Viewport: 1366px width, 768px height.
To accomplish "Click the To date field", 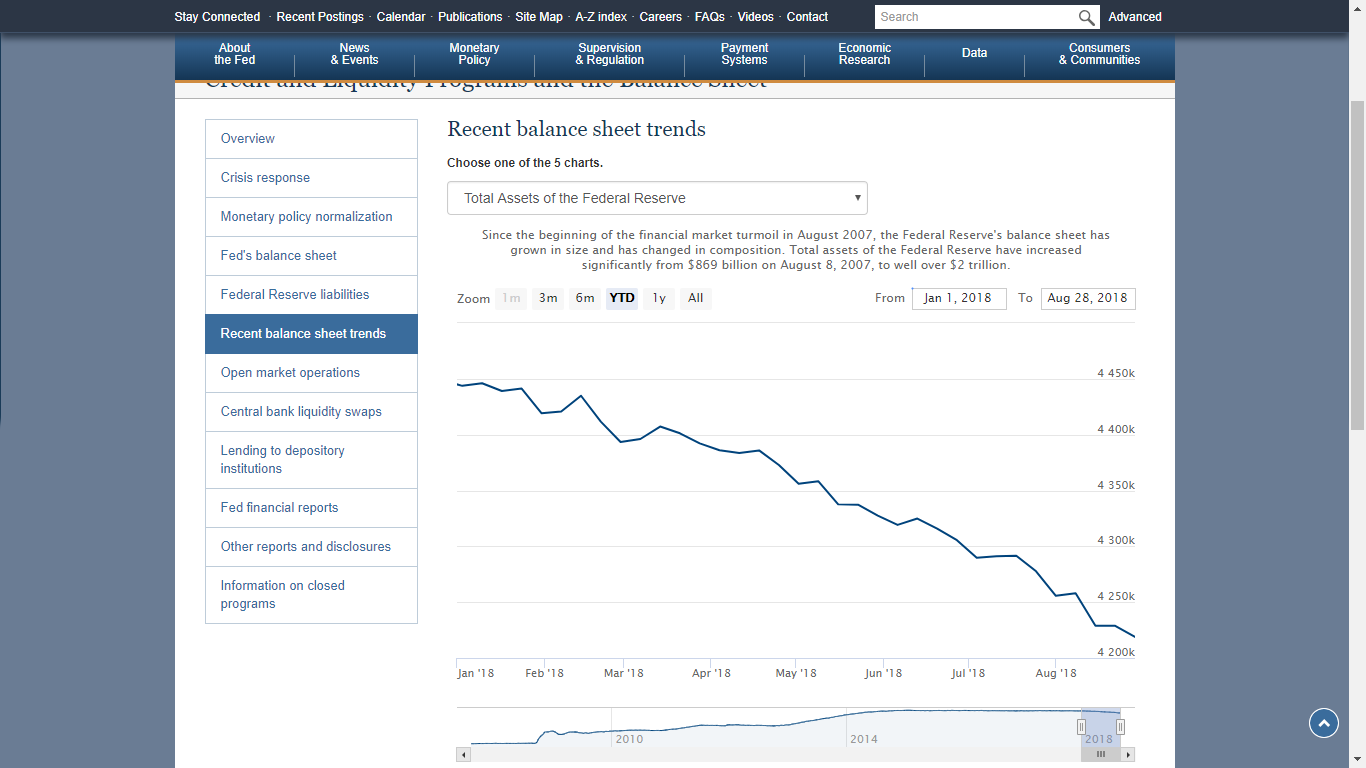I will point(1087,298).
